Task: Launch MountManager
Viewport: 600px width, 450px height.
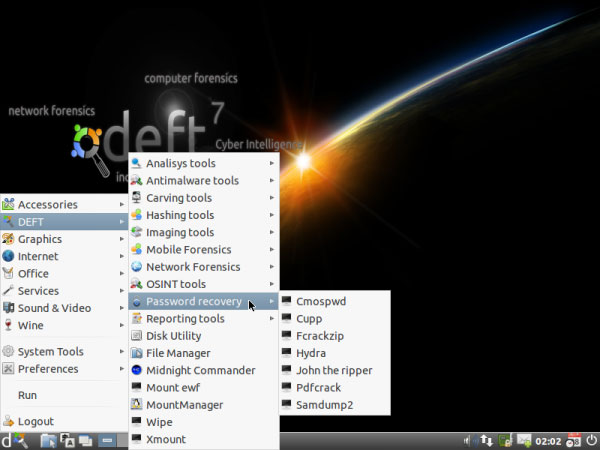Action: 204,404
